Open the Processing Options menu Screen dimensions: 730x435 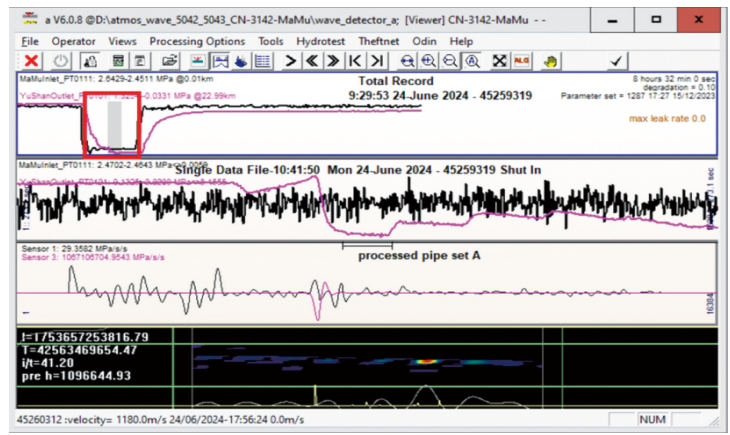pyautogui.click(x=197, y=41)
